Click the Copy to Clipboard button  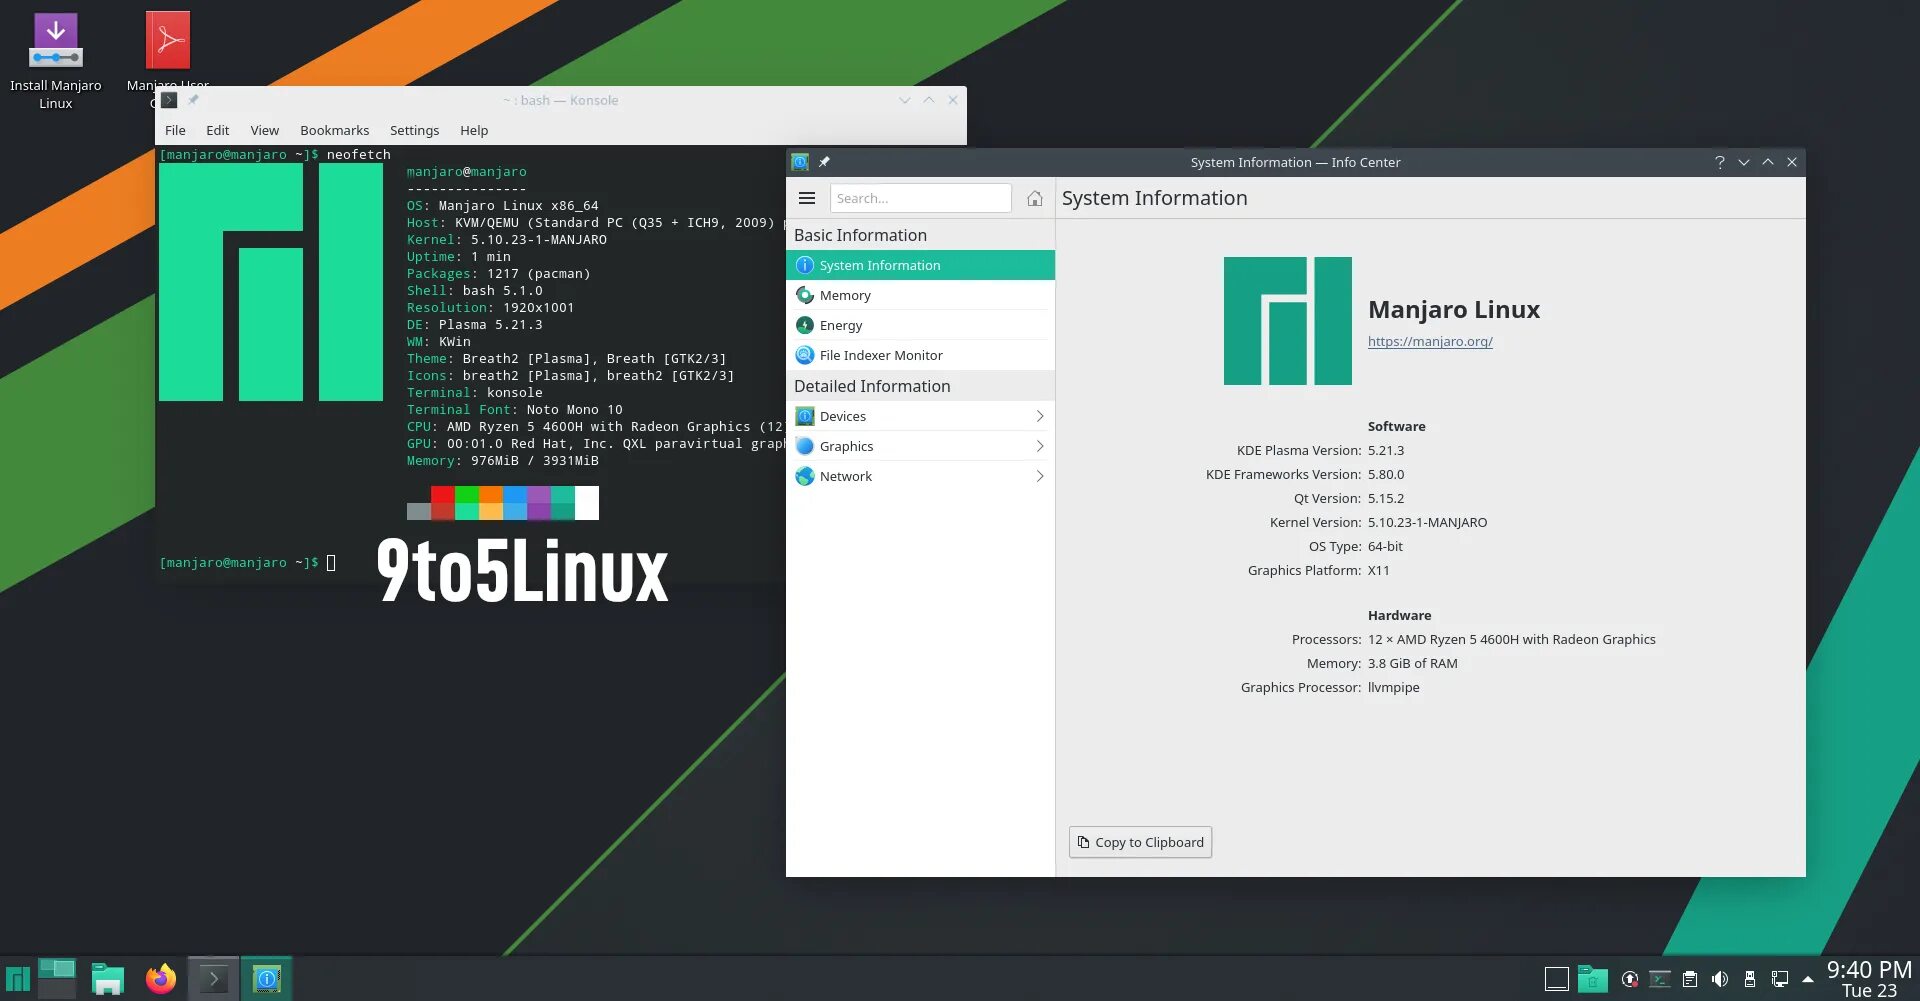pyautogui.click(x=1140, y=842)
